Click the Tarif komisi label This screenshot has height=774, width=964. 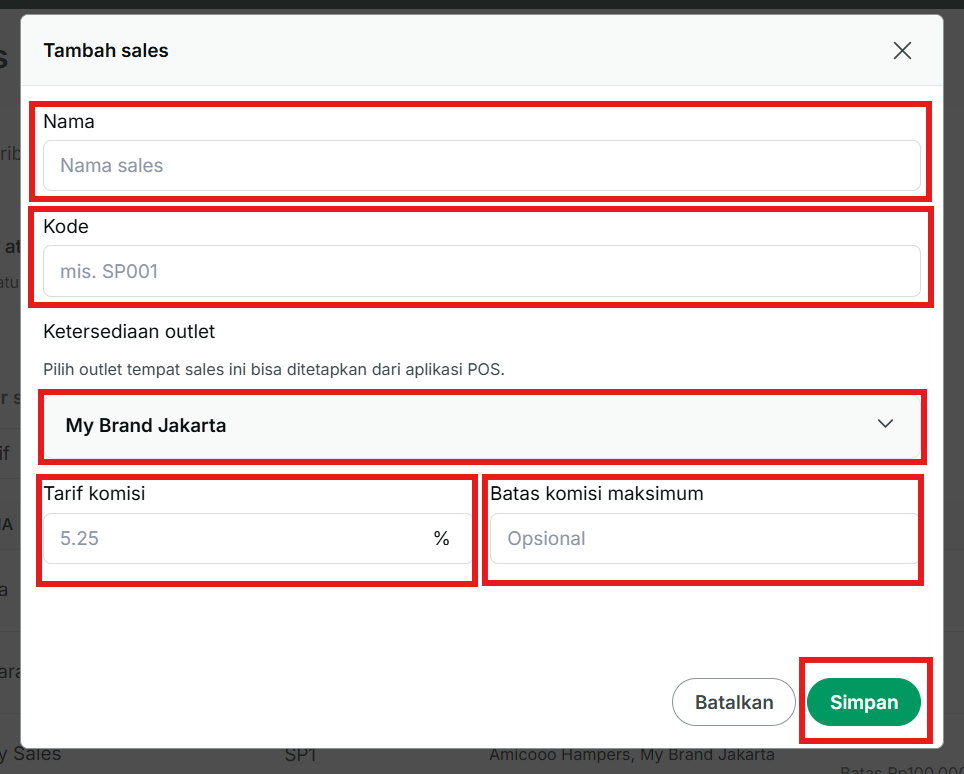pyautogui.click(x=95, y=494)
